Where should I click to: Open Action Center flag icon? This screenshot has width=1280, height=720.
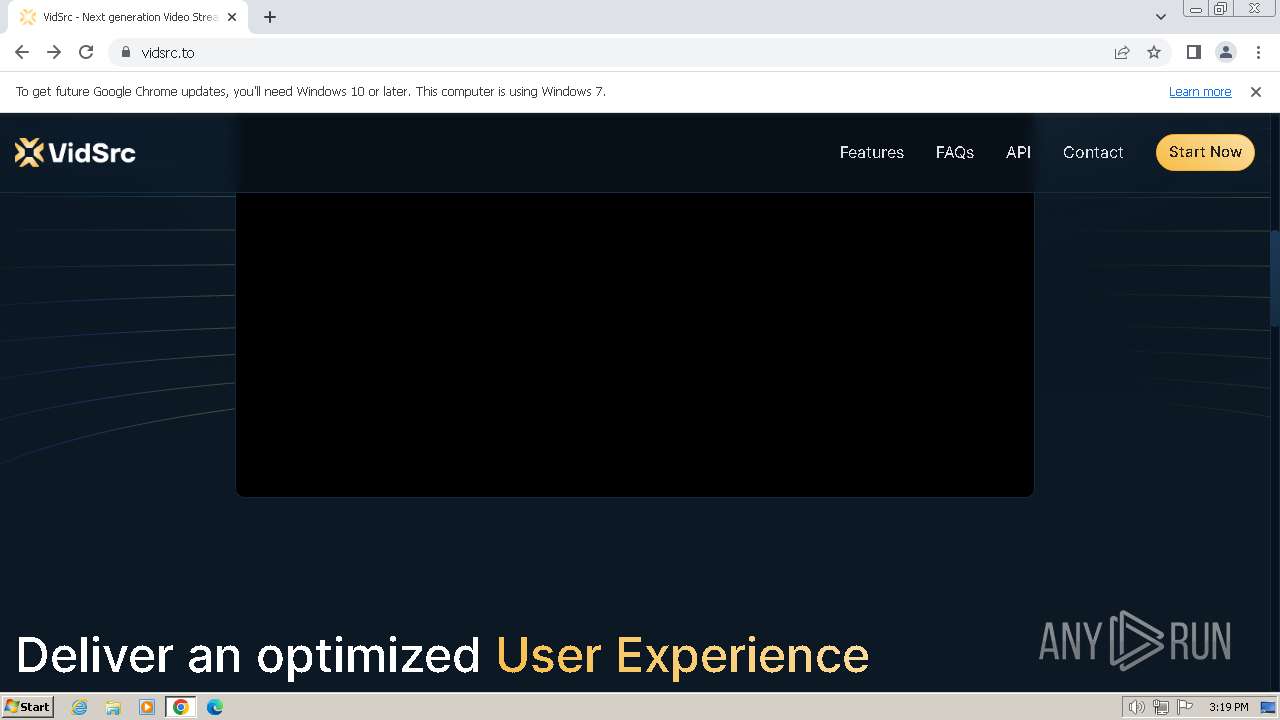tap(1185, 707)
